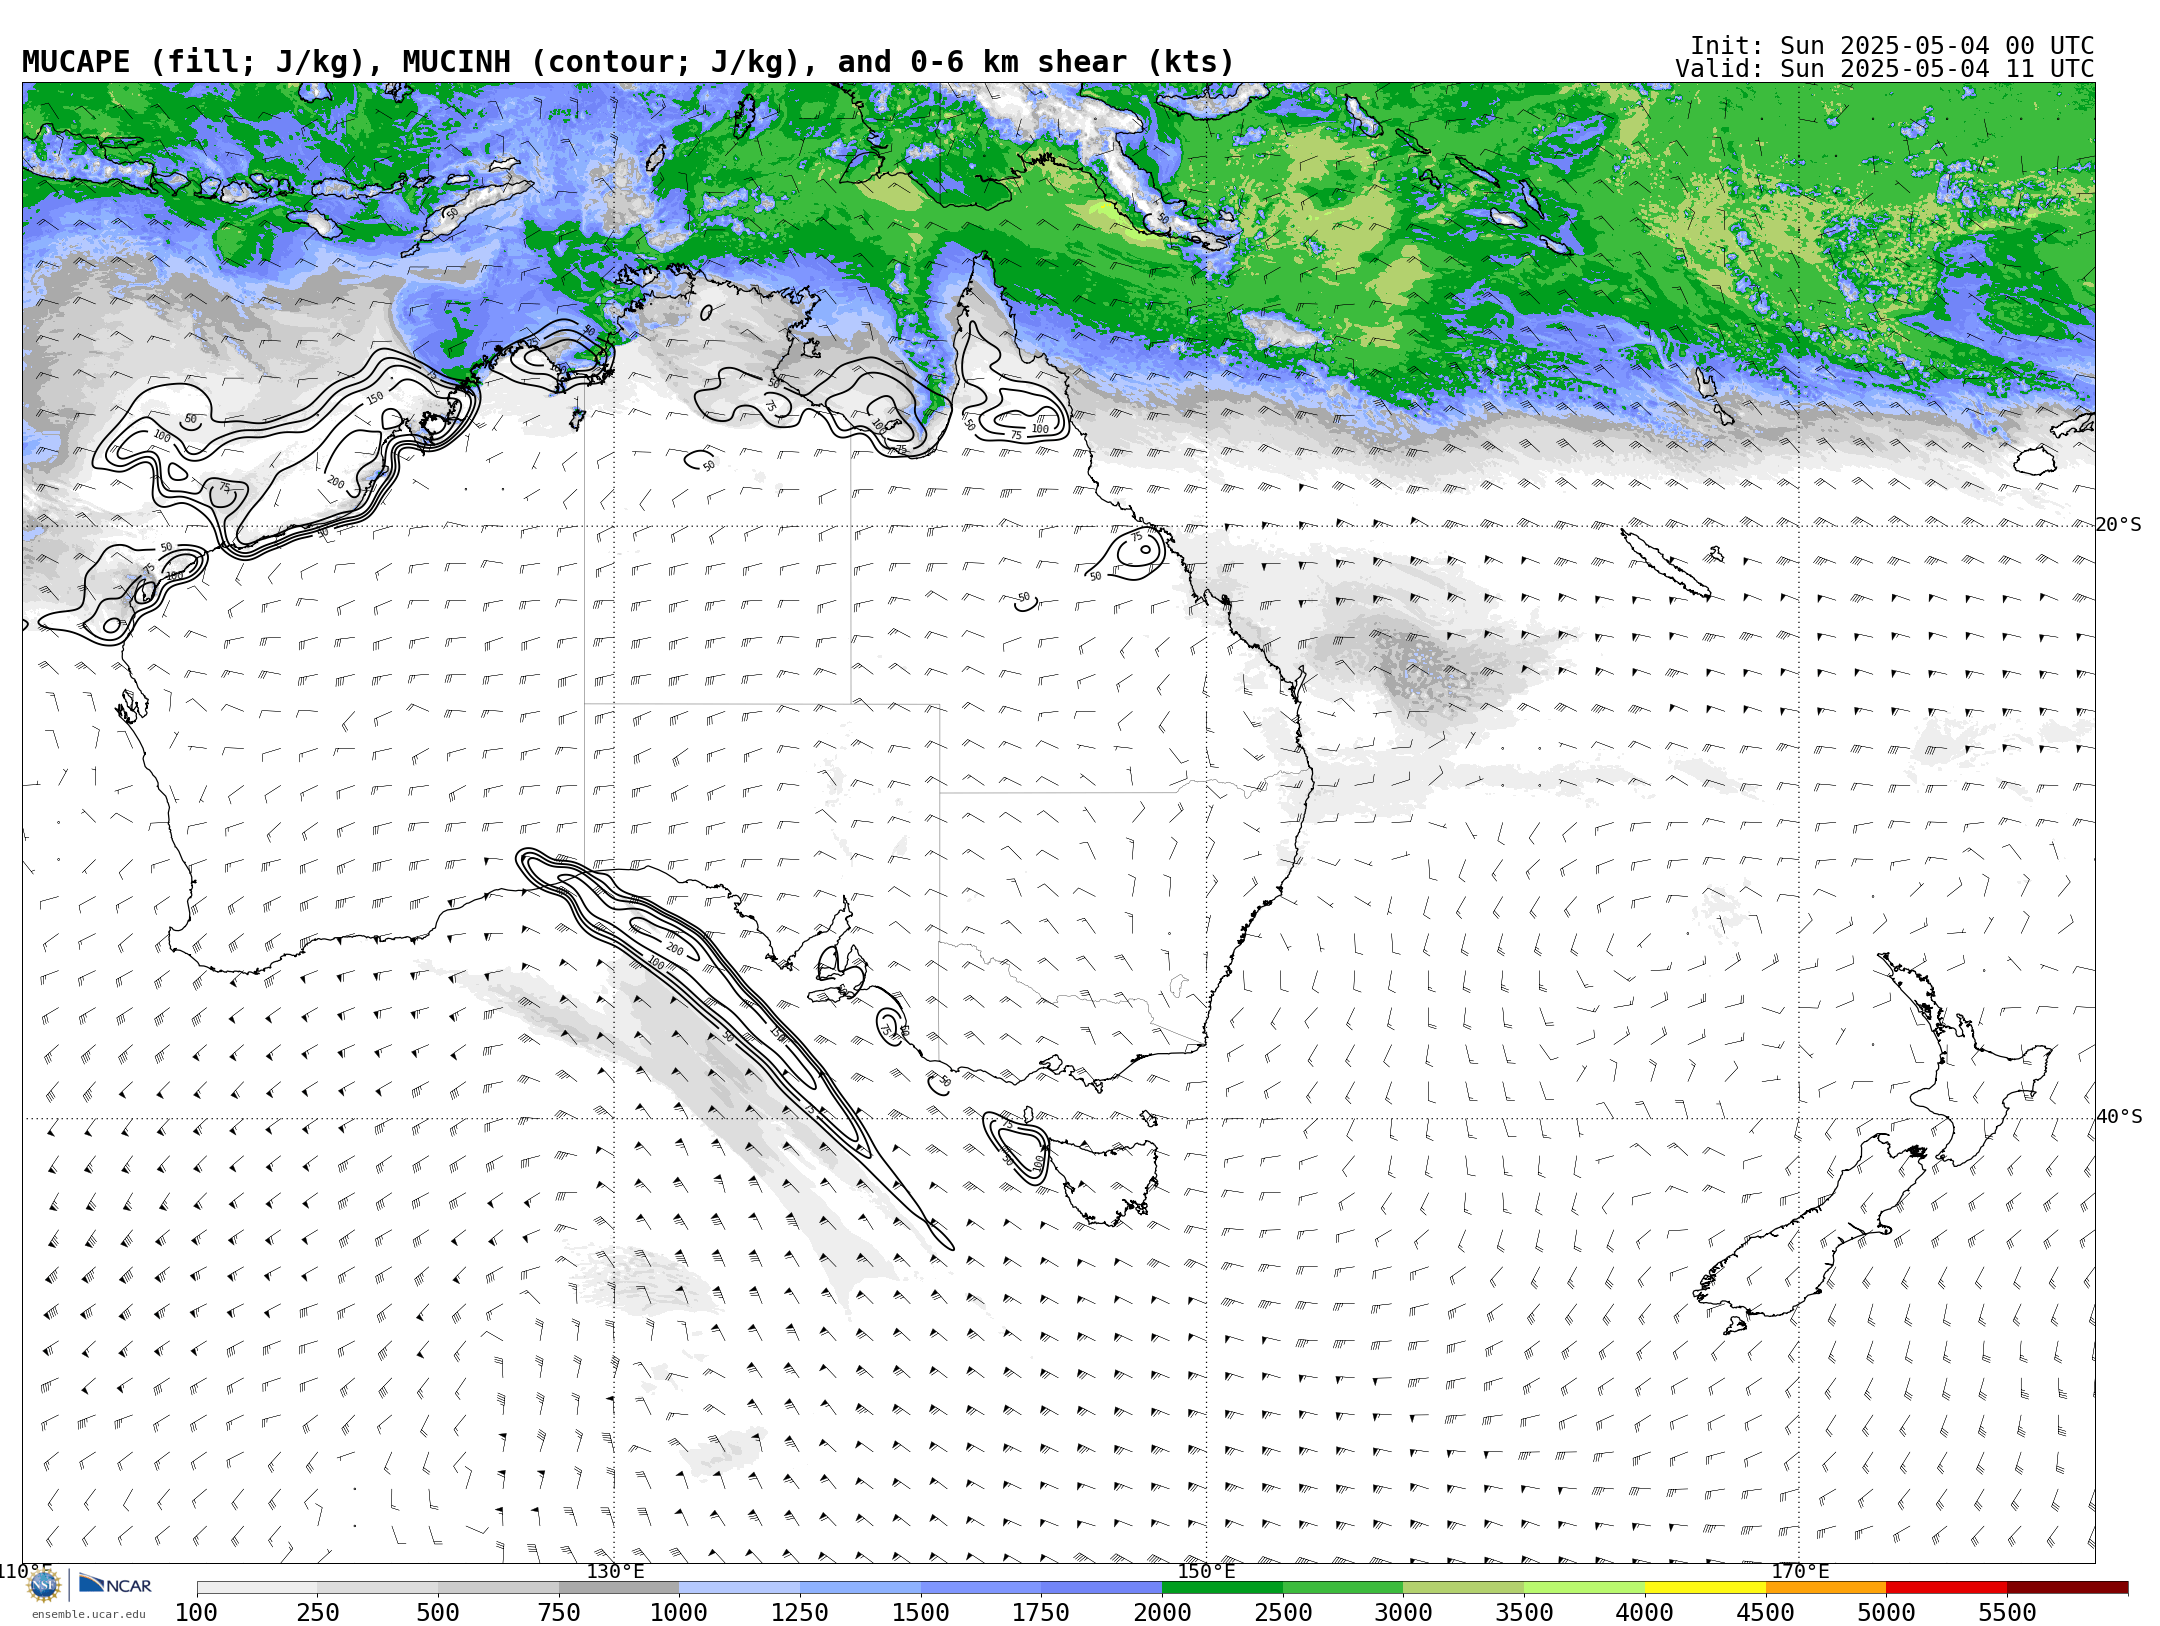
Task: Click the NSF logo emblem
Action: 44,1585
